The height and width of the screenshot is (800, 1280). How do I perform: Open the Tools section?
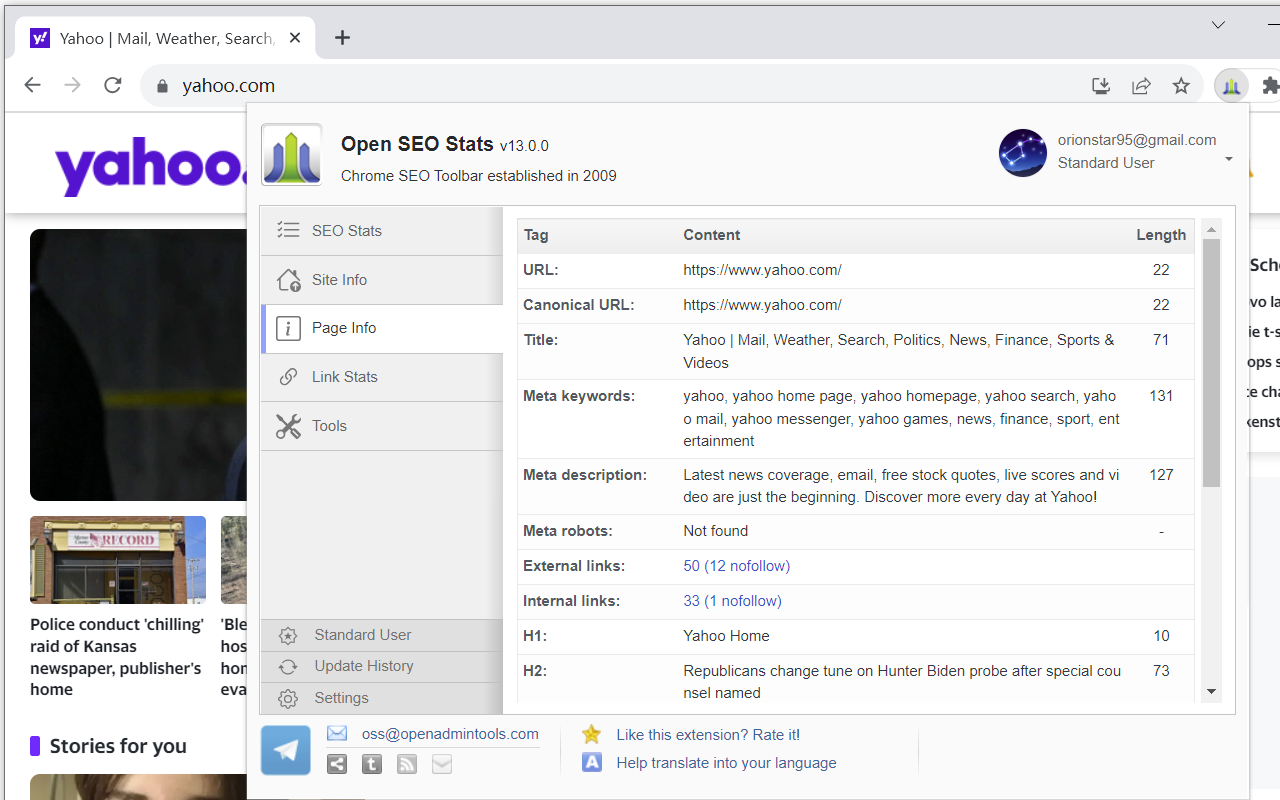[329, 426]
